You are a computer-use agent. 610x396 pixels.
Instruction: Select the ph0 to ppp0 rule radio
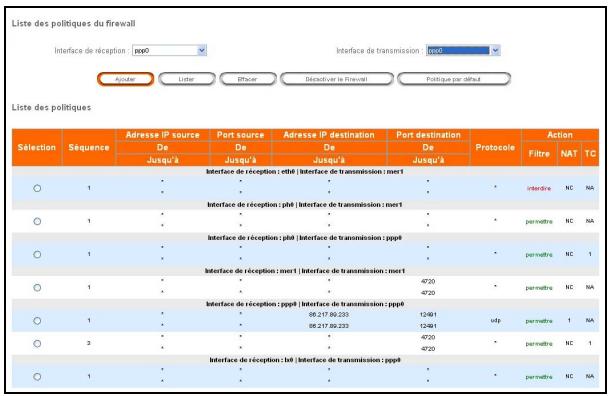37,254
